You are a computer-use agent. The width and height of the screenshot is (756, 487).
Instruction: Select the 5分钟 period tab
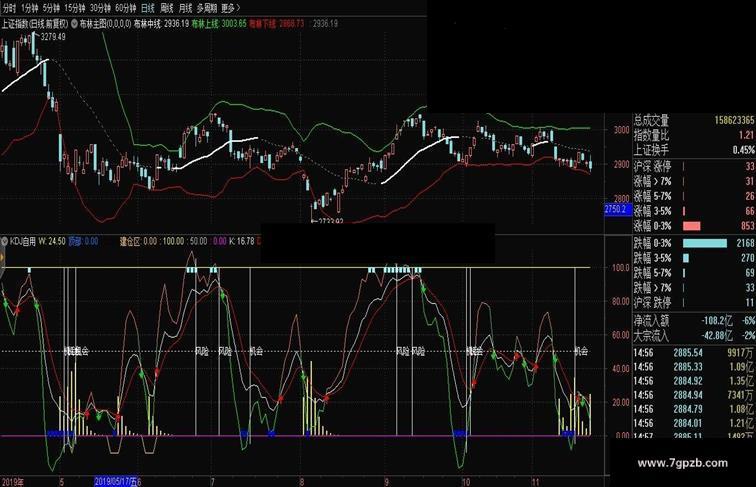(x=51, y=8)
